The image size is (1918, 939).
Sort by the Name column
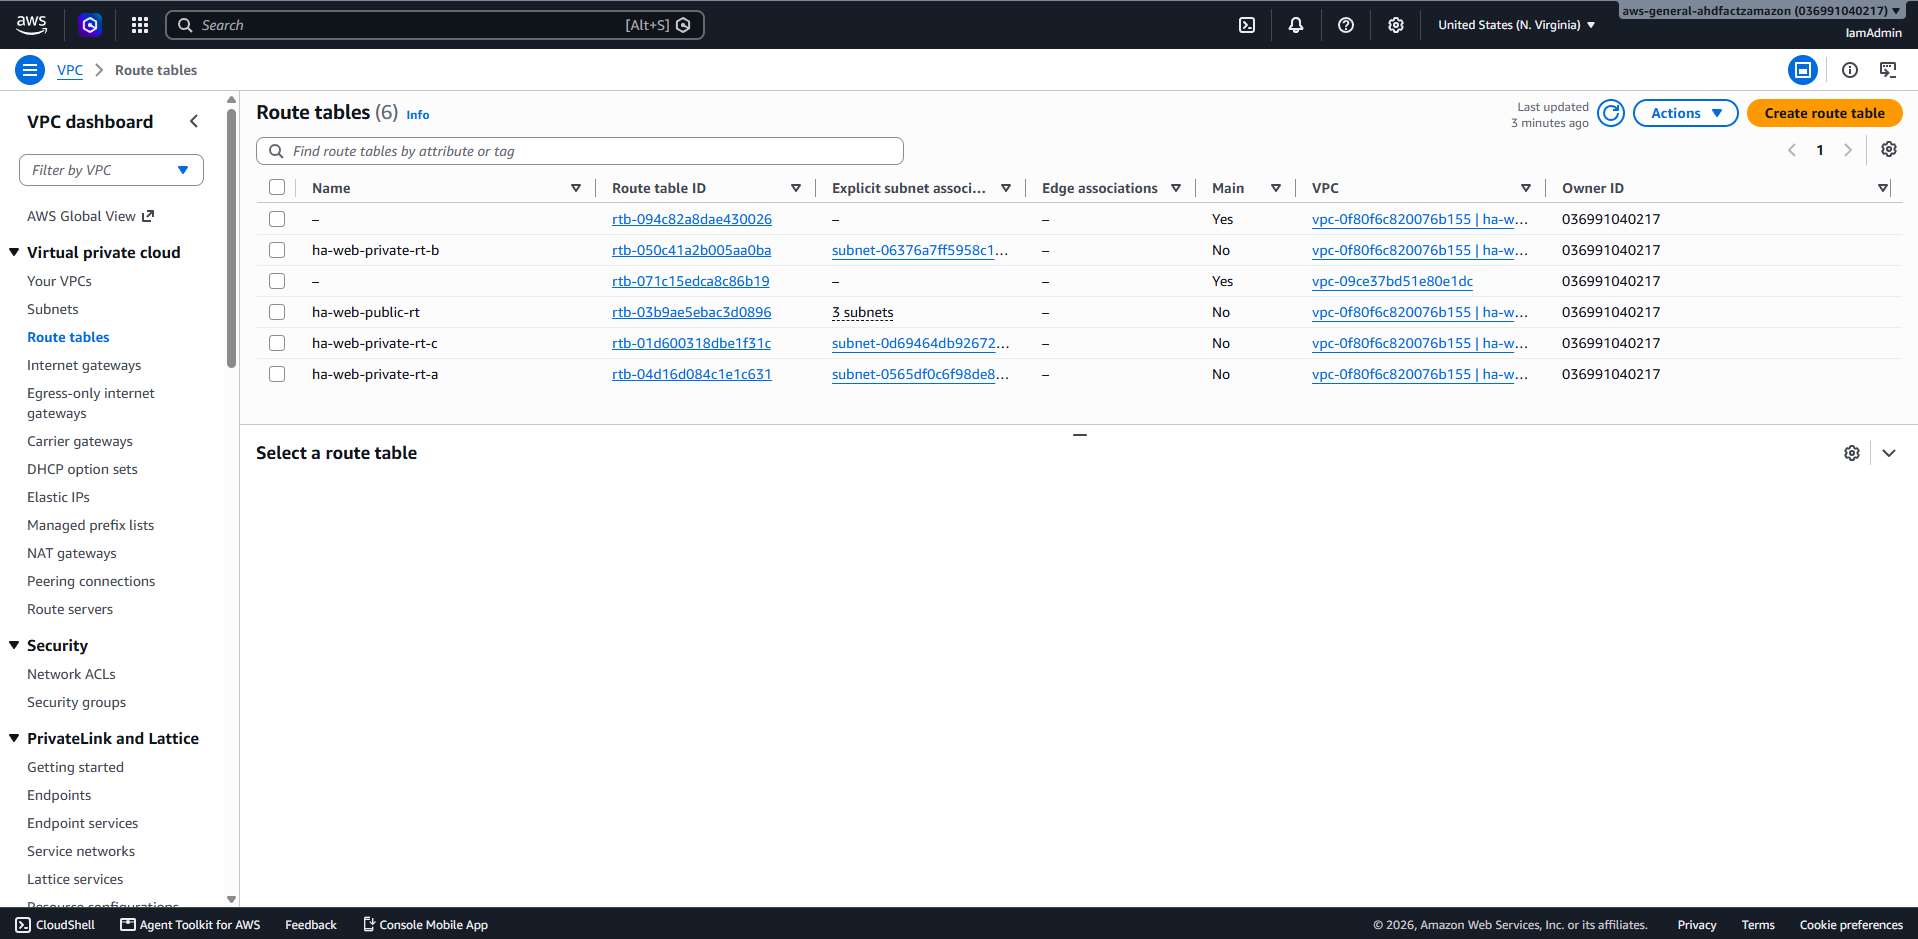576,188
